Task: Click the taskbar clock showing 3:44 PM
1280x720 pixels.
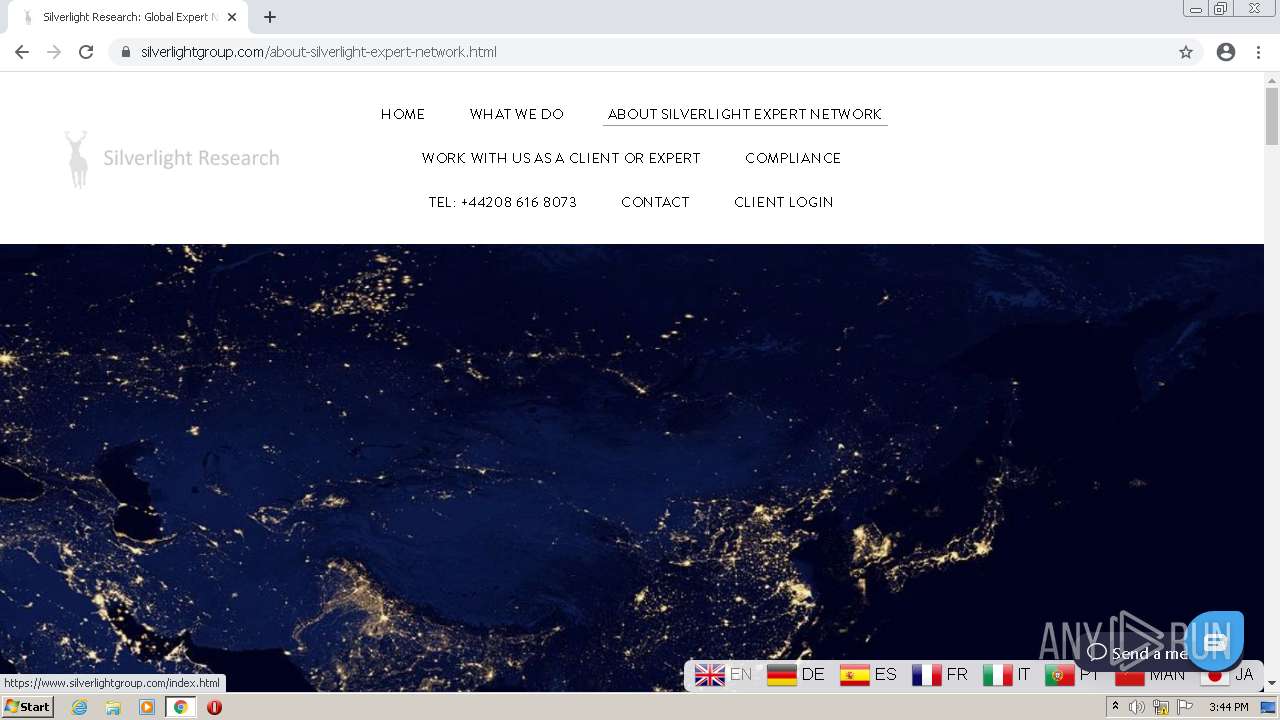Action: click(1228, 707)
